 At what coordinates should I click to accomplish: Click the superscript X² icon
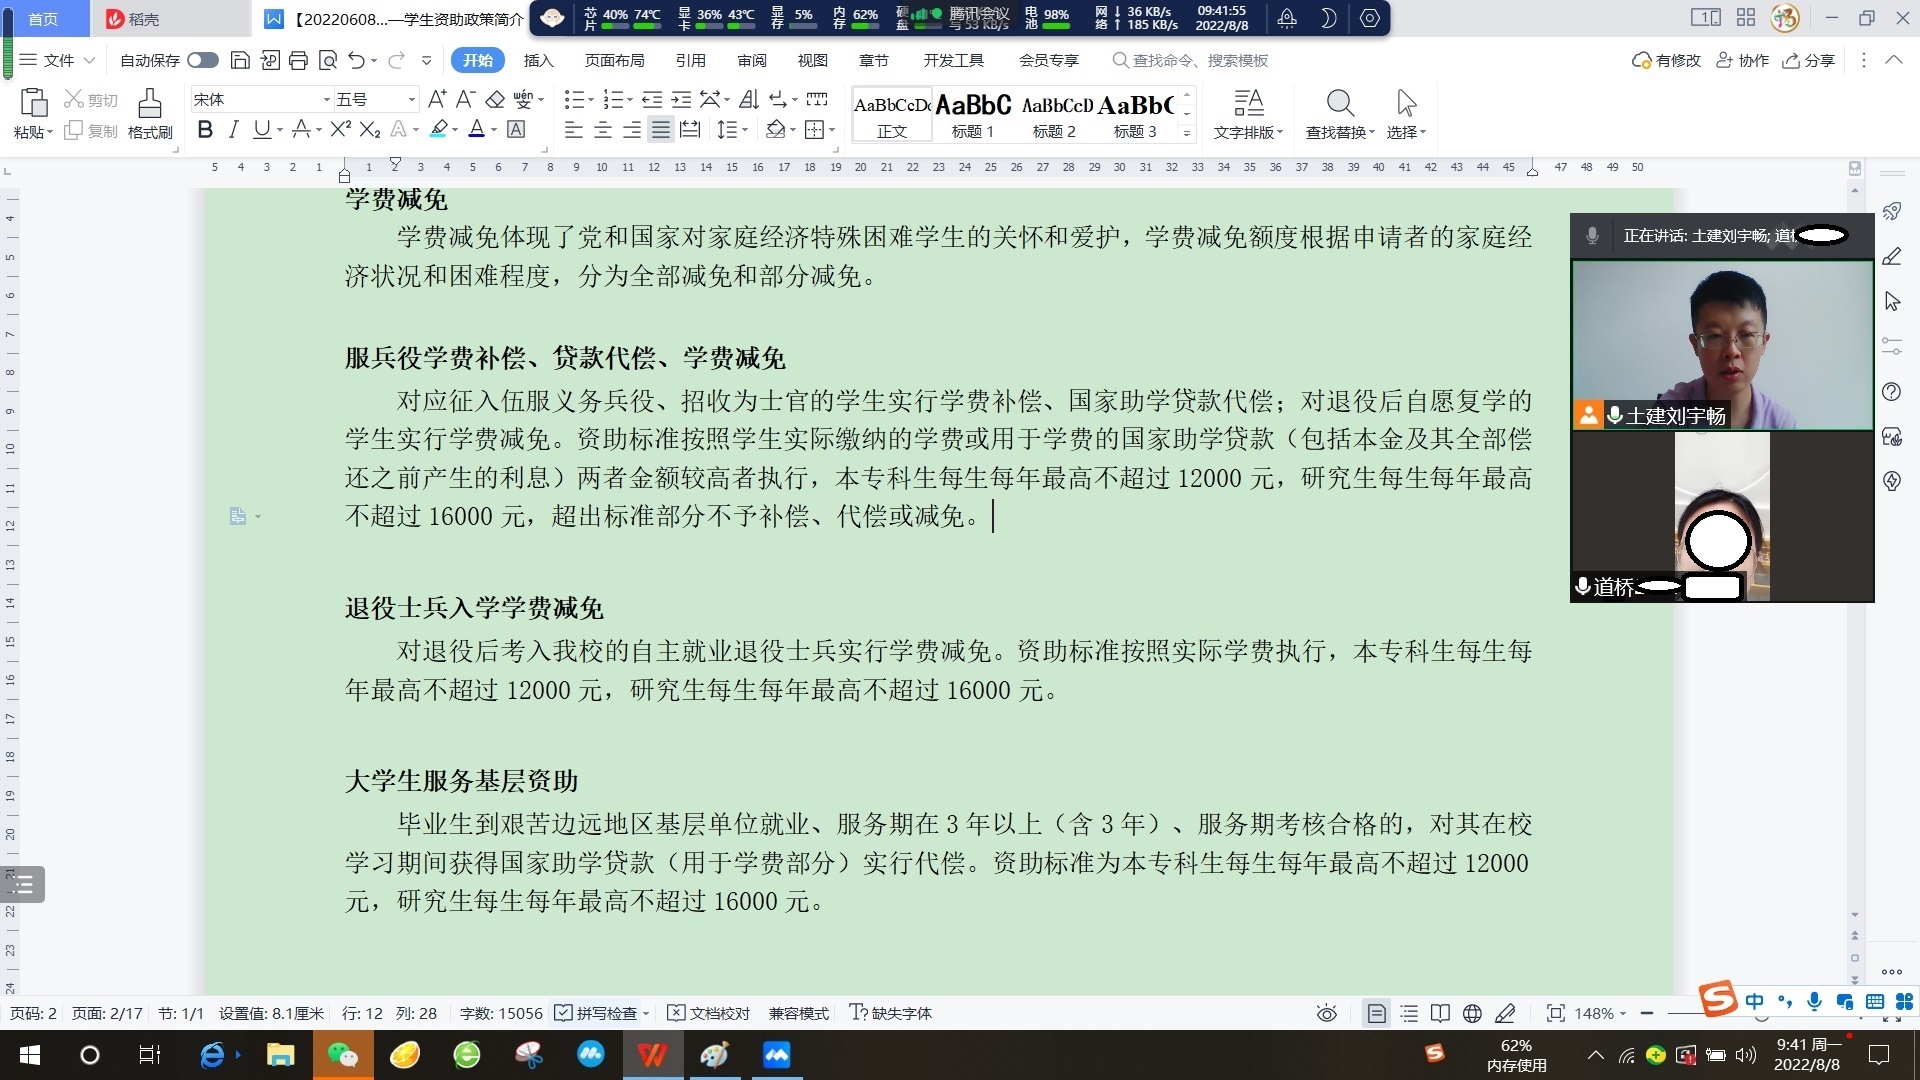[340, 129]
